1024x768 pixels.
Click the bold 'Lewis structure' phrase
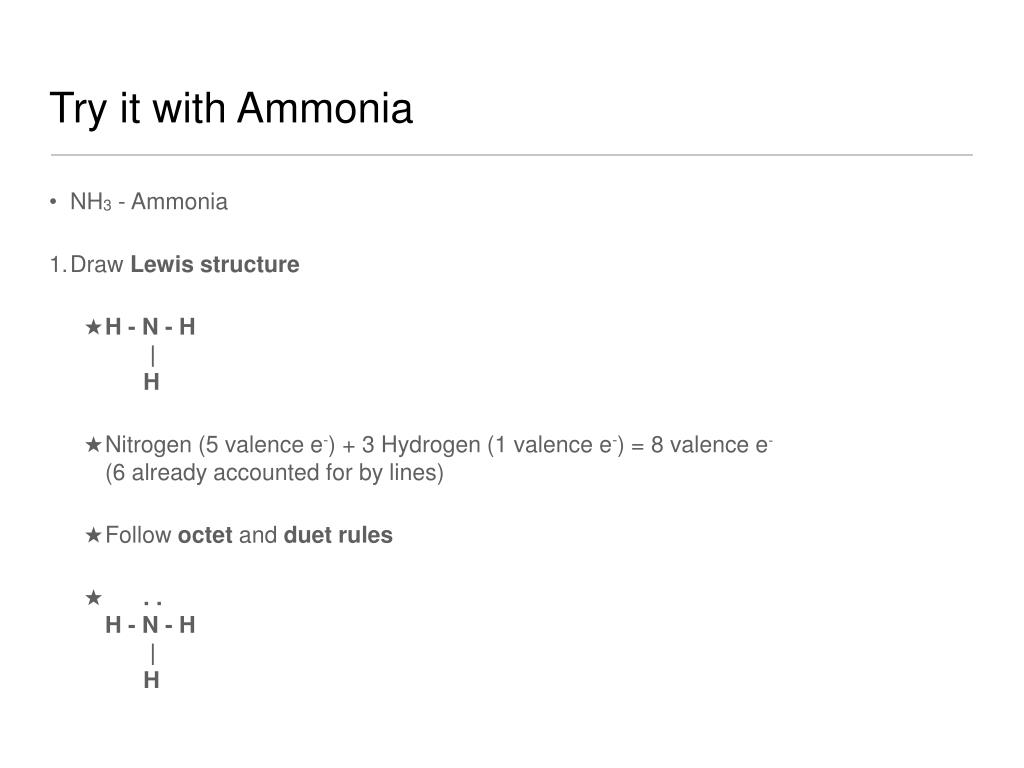[x=215, y=264]
